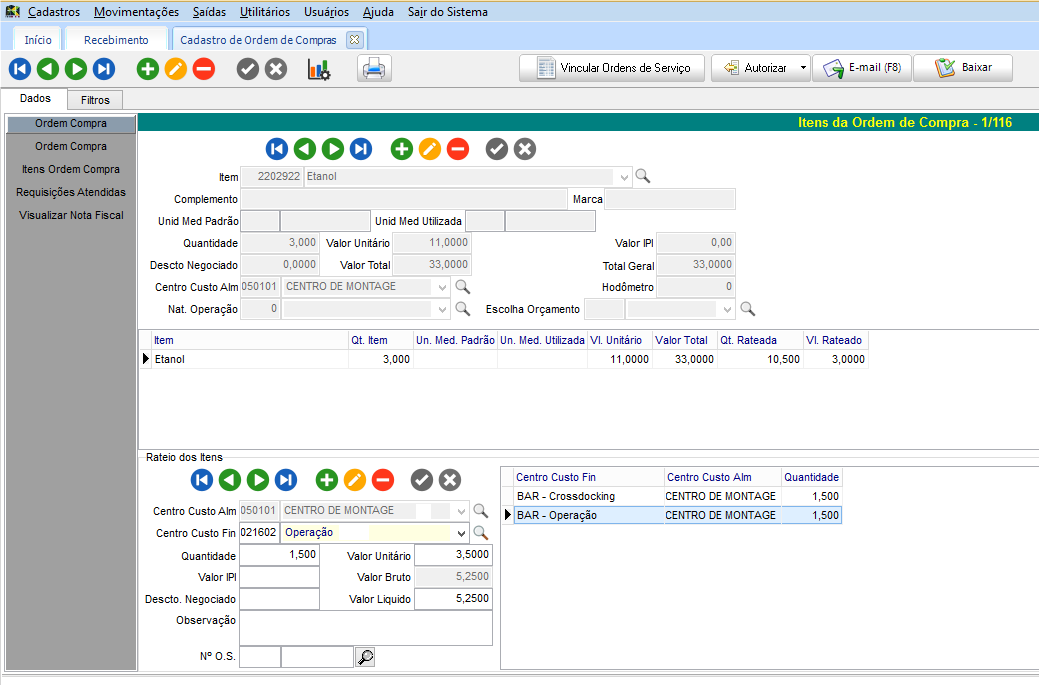Click the magnifier next to the Item field

[643, 176]
